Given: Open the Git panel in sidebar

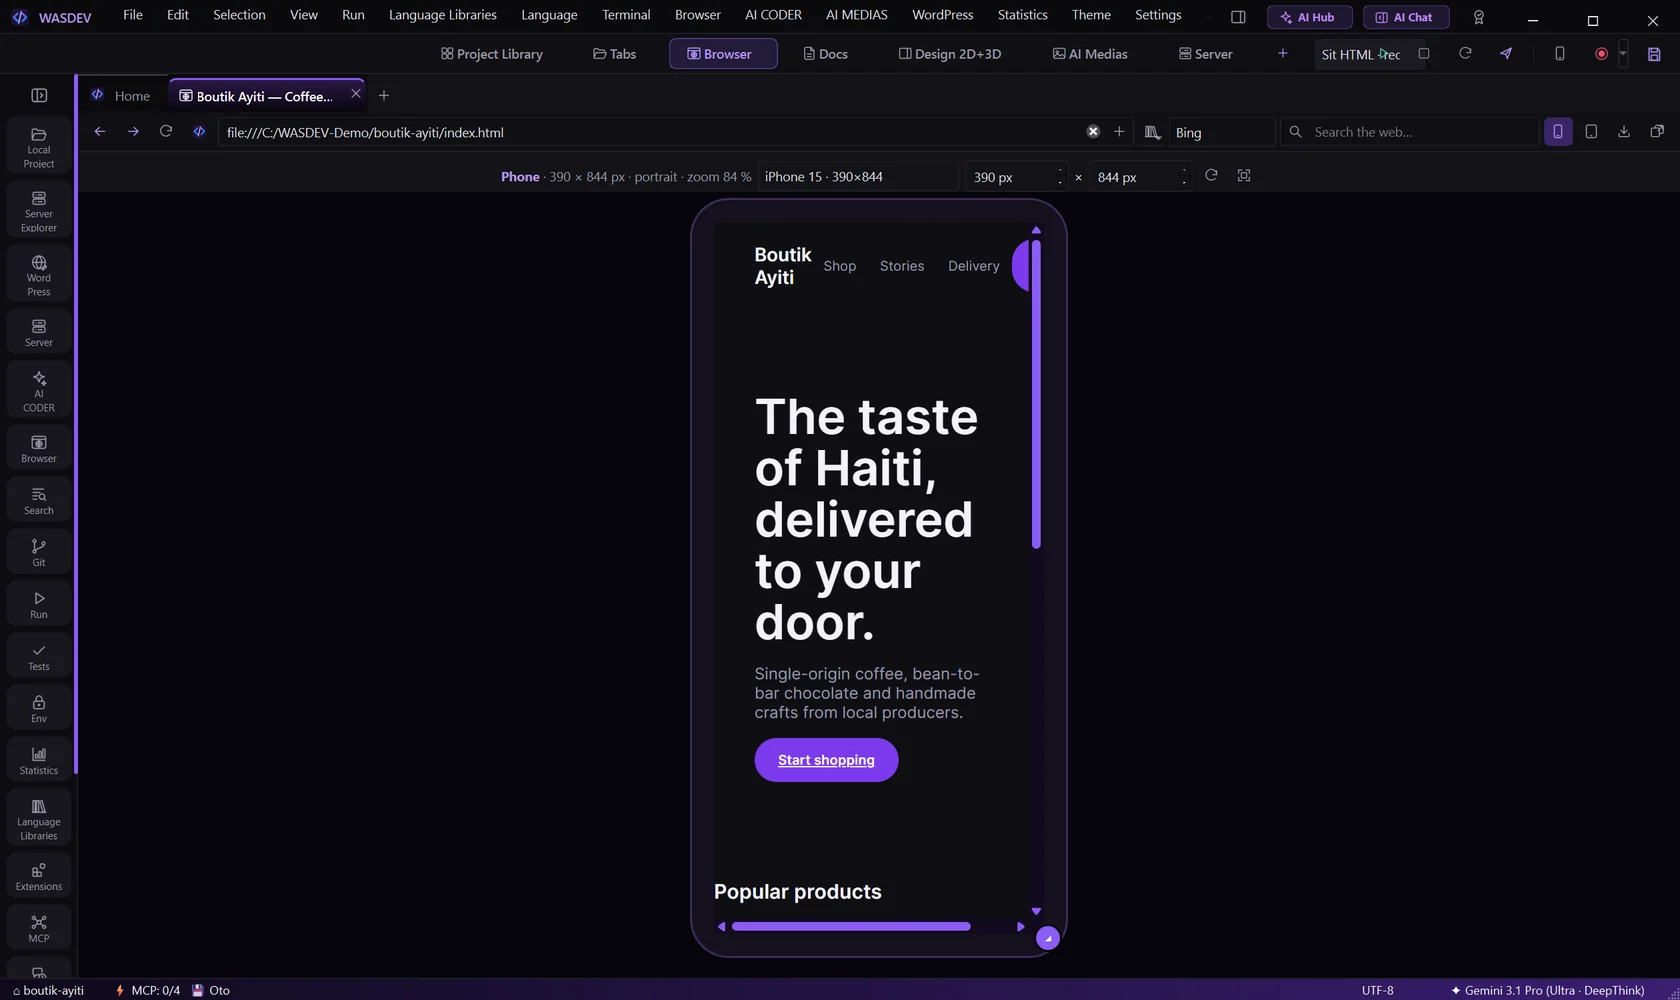Looking at the screenshot, I should click(x=39, y=552).
